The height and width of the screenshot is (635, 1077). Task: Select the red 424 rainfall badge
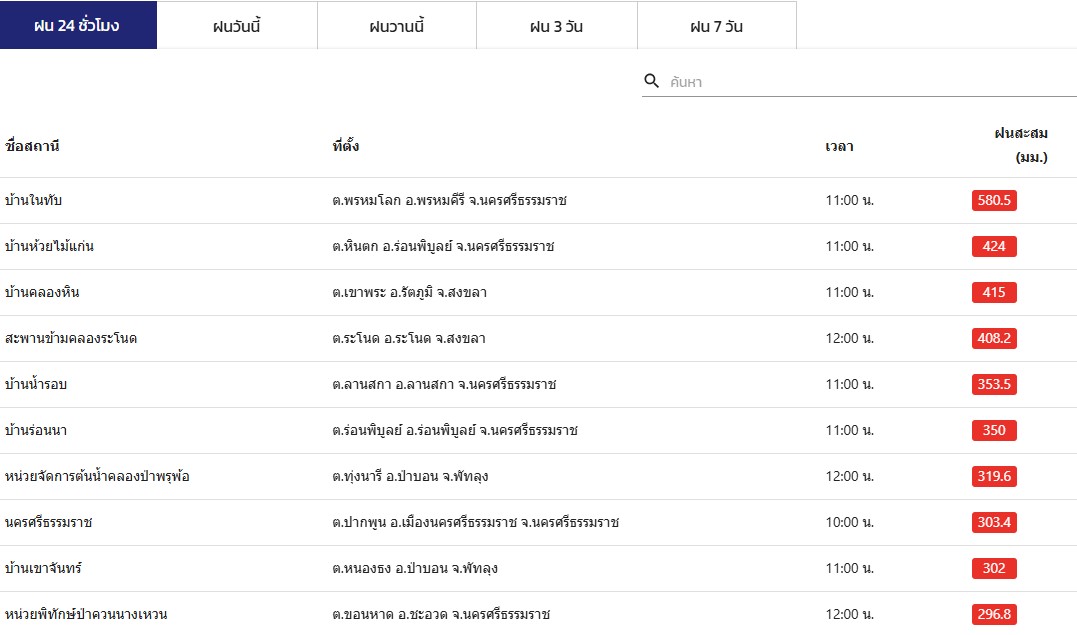994,246
